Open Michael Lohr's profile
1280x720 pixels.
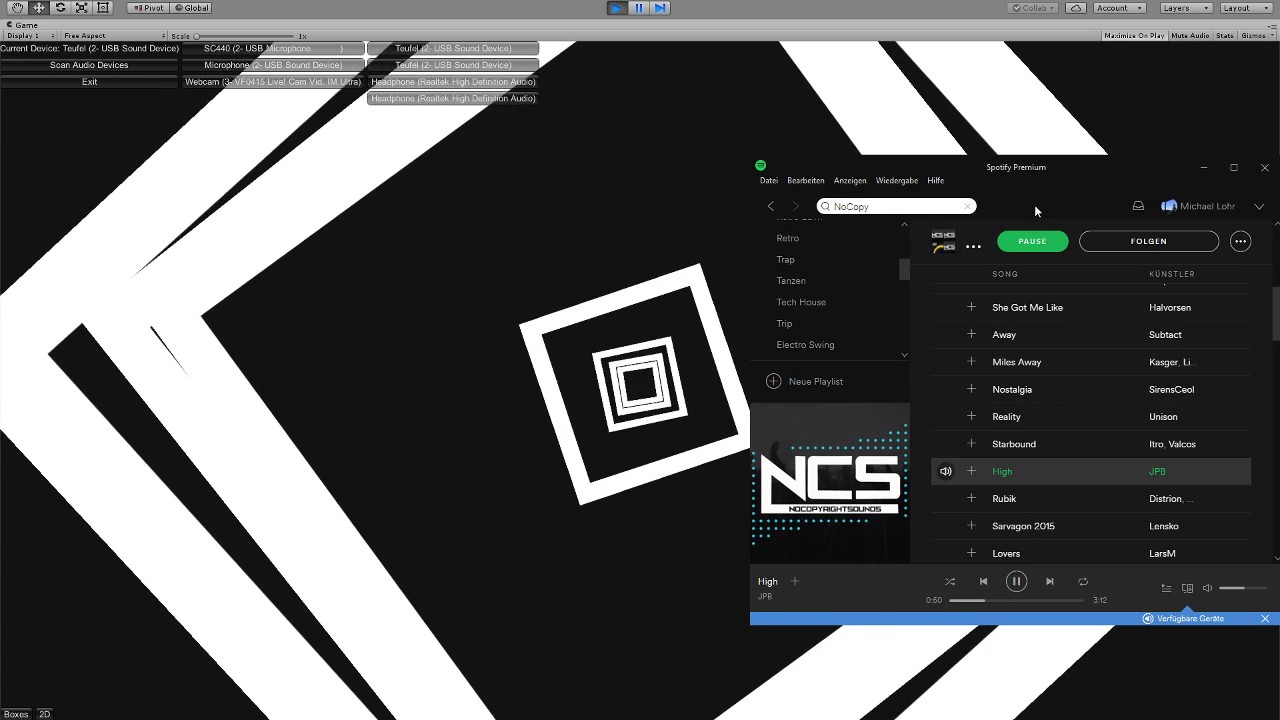tap(1198, 206)
